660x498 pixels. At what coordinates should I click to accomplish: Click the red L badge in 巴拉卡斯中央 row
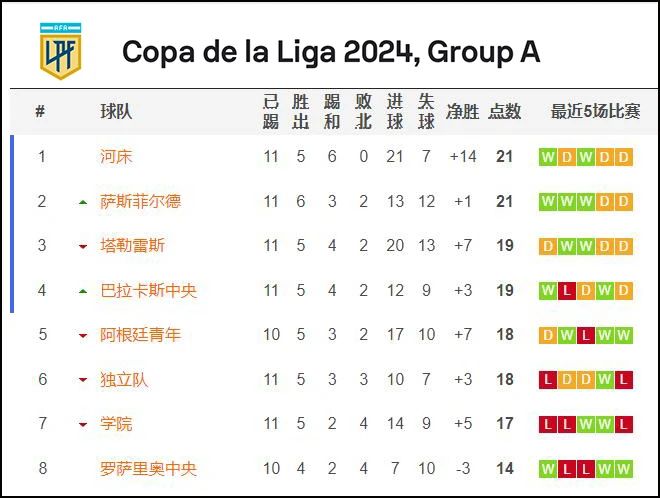(567, 290)
